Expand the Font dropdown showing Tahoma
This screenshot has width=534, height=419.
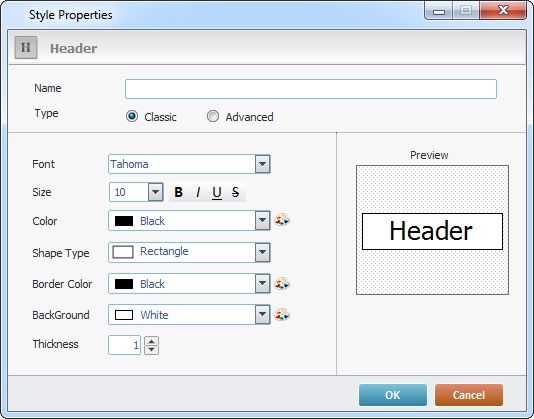pos(262,164)
